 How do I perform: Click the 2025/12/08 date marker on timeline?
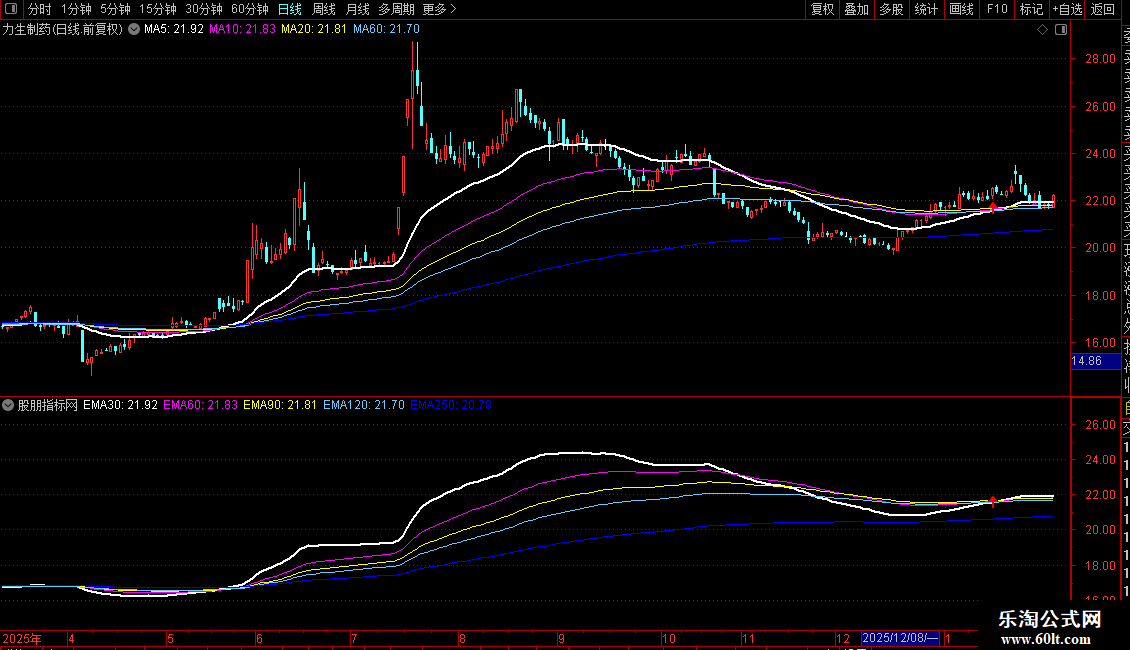[x=900, y=637]
